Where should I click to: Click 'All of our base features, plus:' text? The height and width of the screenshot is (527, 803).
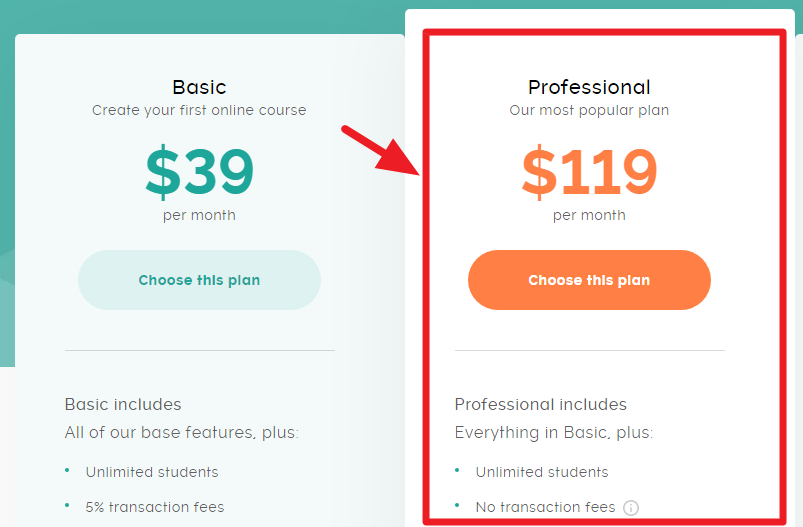tap(181, 433)
